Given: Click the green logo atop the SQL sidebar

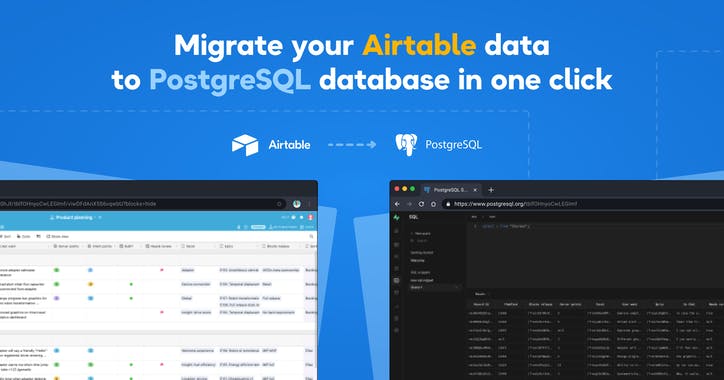Looking at the screenshot, I should [396, 217].
